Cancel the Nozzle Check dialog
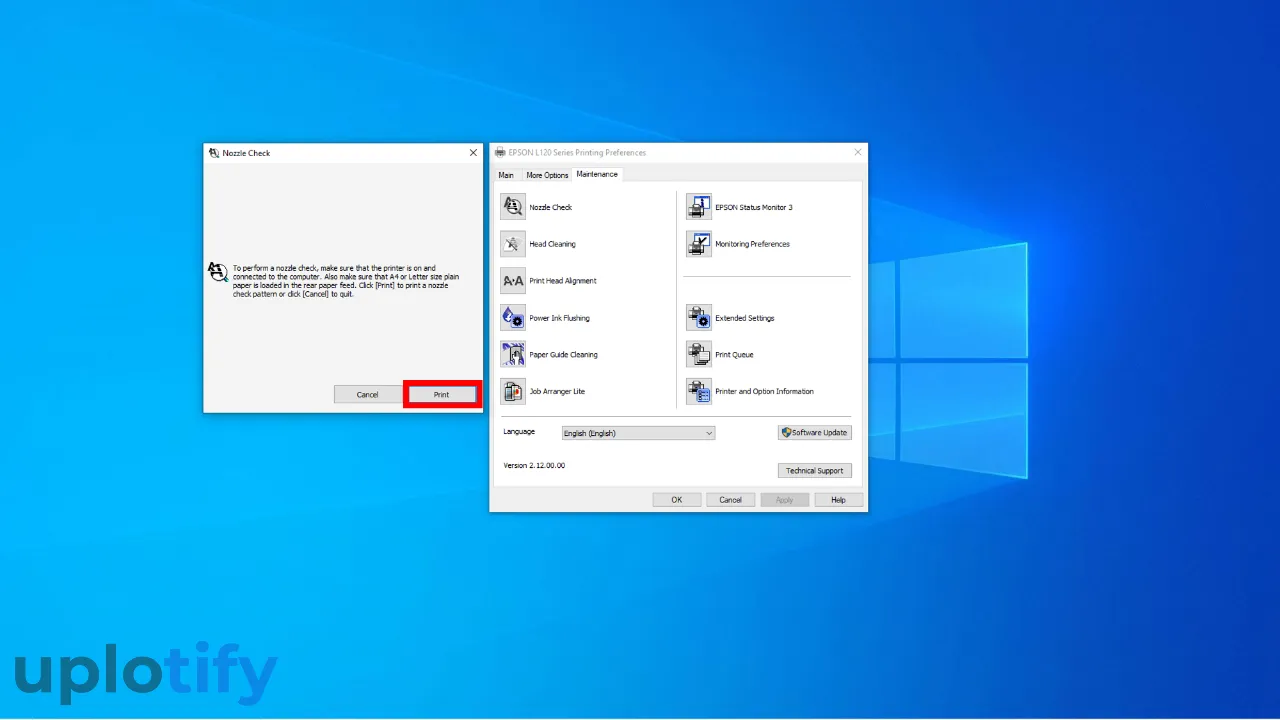The height and width of the screenshot is (720, 1280). click(368, 394)
